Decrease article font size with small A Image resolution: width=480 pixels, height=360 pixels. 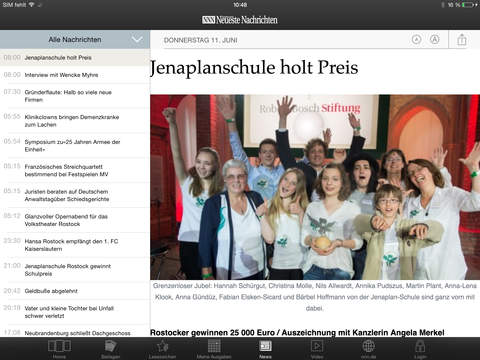[x=416, y=40]
